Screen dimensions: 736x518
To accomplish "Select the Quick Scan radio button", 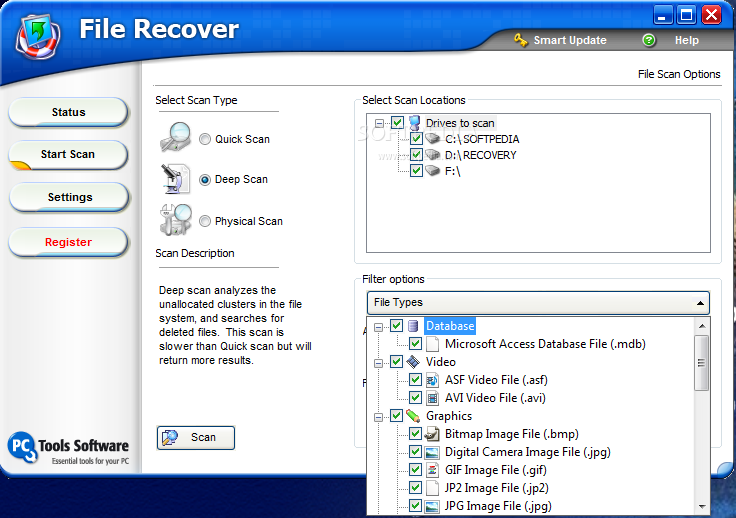I will pos(205,139).
